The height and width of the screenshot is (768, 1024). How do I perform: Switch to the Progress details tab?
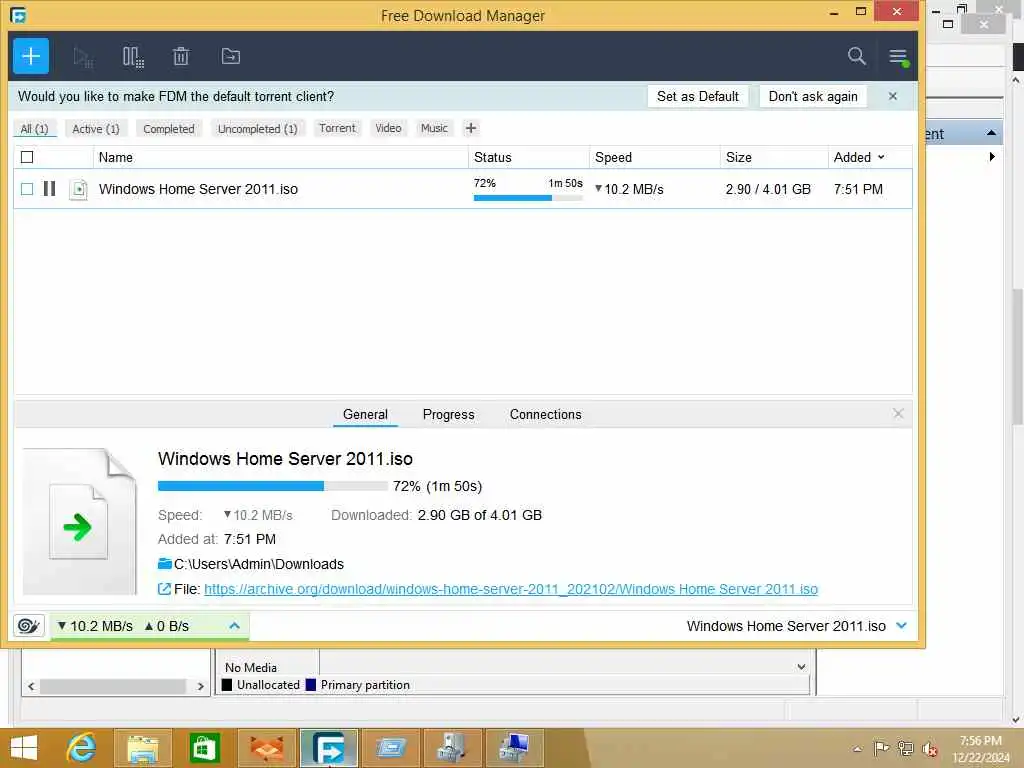point(449,415)
